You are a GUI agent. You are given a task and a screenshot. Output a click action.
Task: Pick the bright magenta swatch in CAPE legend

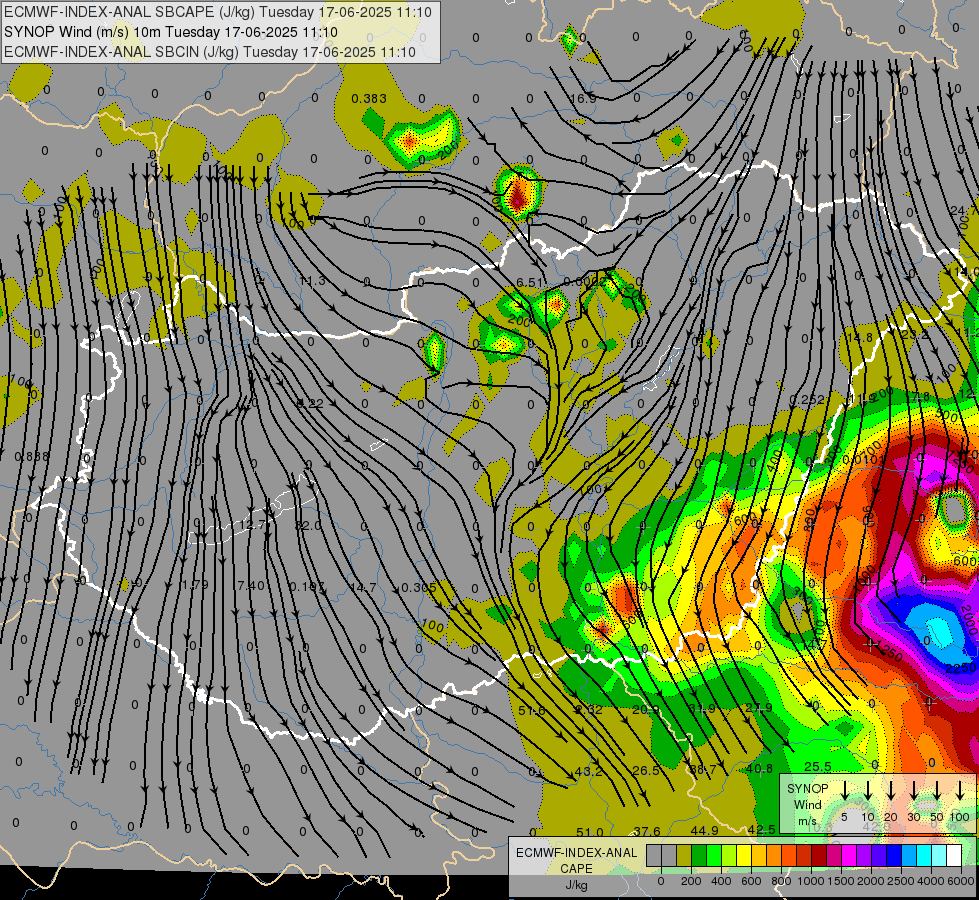click(849, 855)
